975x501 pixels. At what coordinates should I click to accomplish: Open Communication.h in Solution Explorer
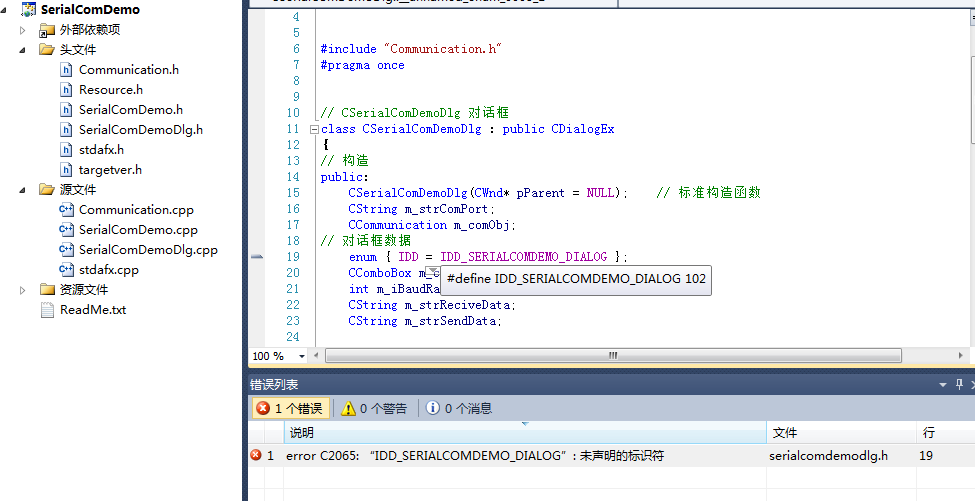[x=129, y=70]
